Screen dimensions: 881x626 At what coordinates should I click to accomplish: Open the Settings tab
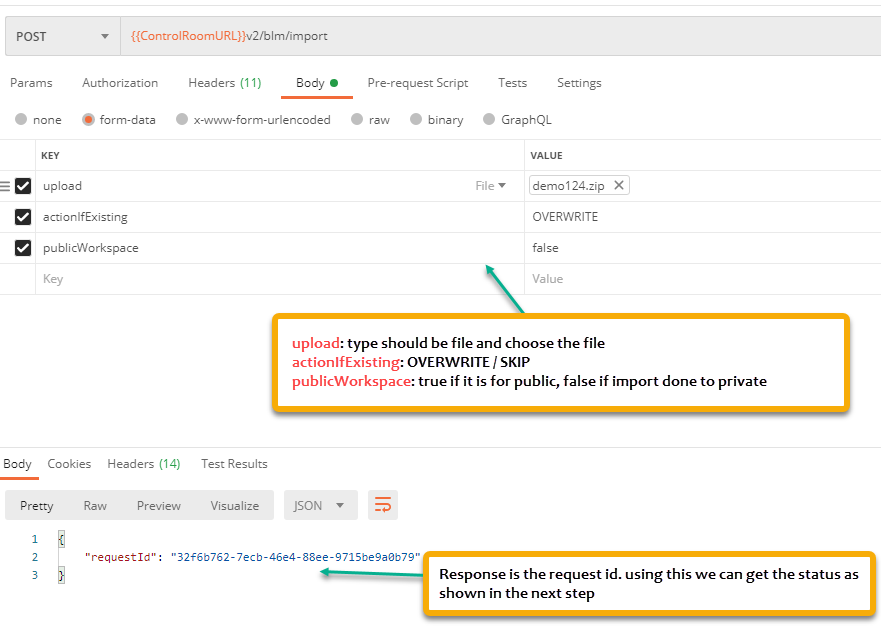tap(579, 83)
